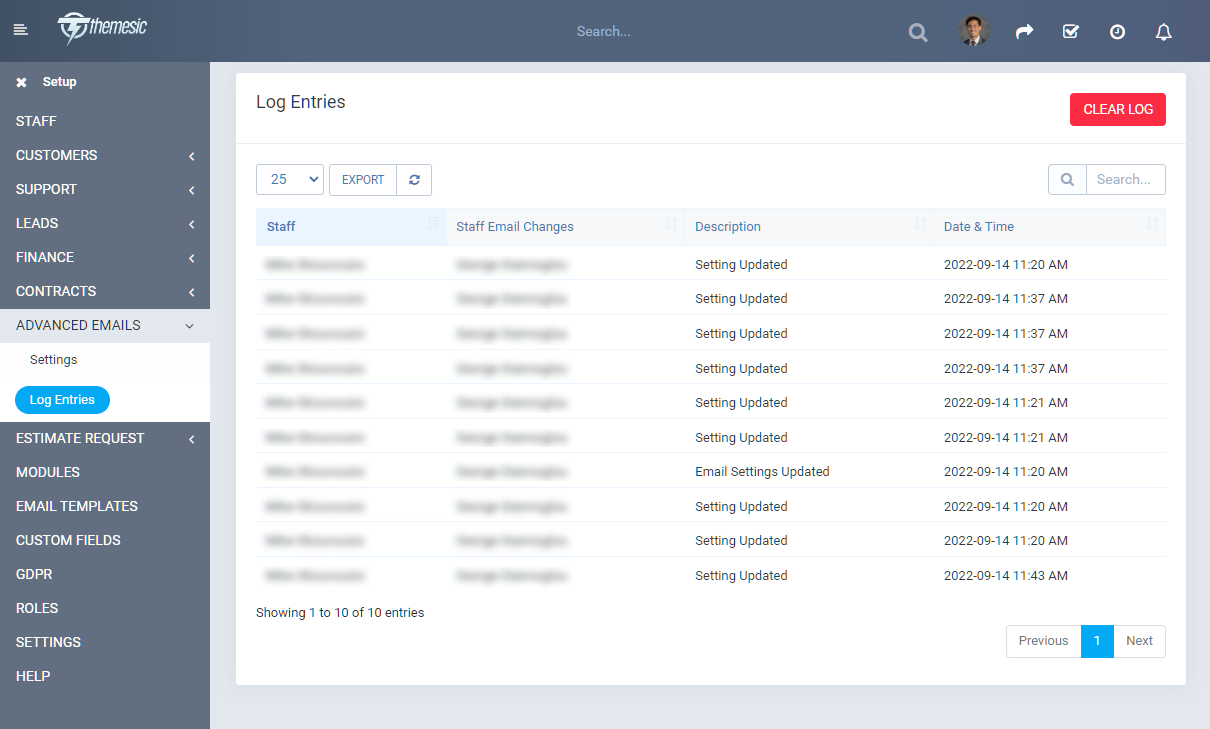This screenshot has height=729, width=1210.
Task: Click inside the table Search field
Action: [x=1124, y=179]
